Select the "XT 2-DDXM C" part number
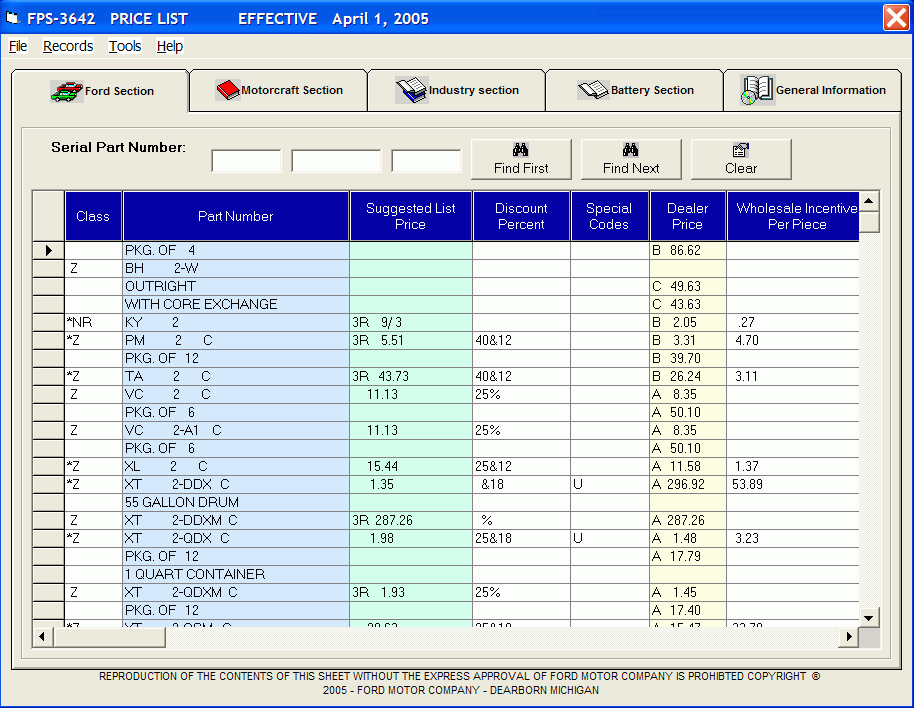Viewport: 914px width, 708px height. coord(236,520)
